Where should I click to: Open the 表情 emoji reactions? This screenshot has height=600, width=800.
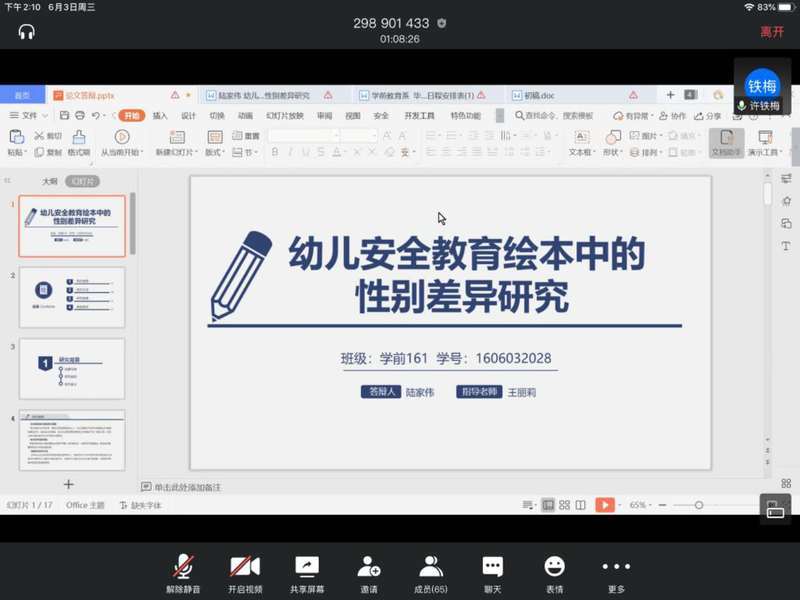[x=554, y=567]
